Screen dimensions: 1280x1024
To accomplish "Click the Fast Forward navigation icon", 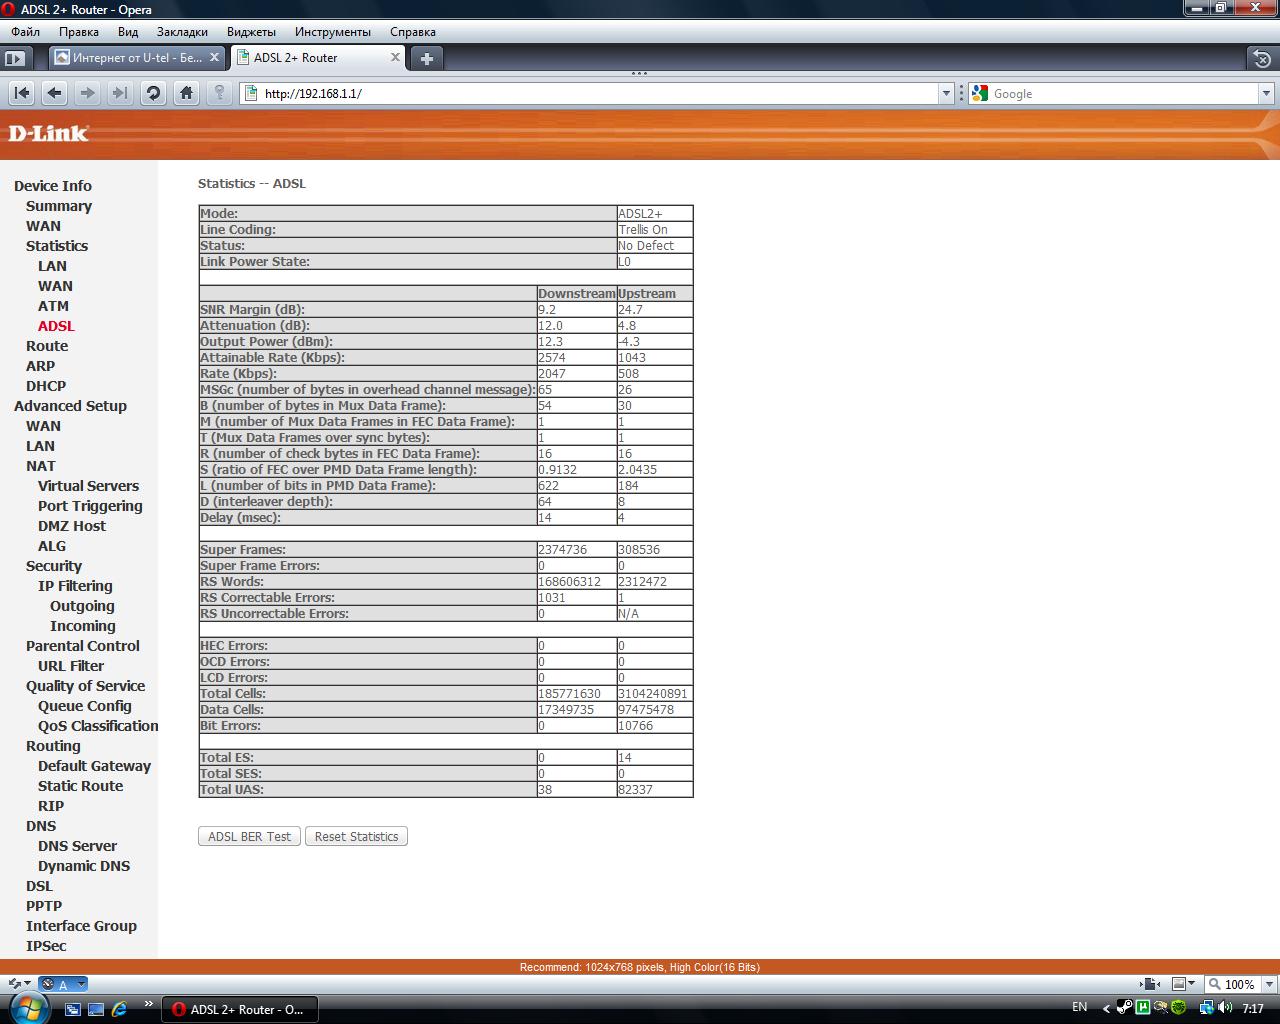I will click(120, 93).
